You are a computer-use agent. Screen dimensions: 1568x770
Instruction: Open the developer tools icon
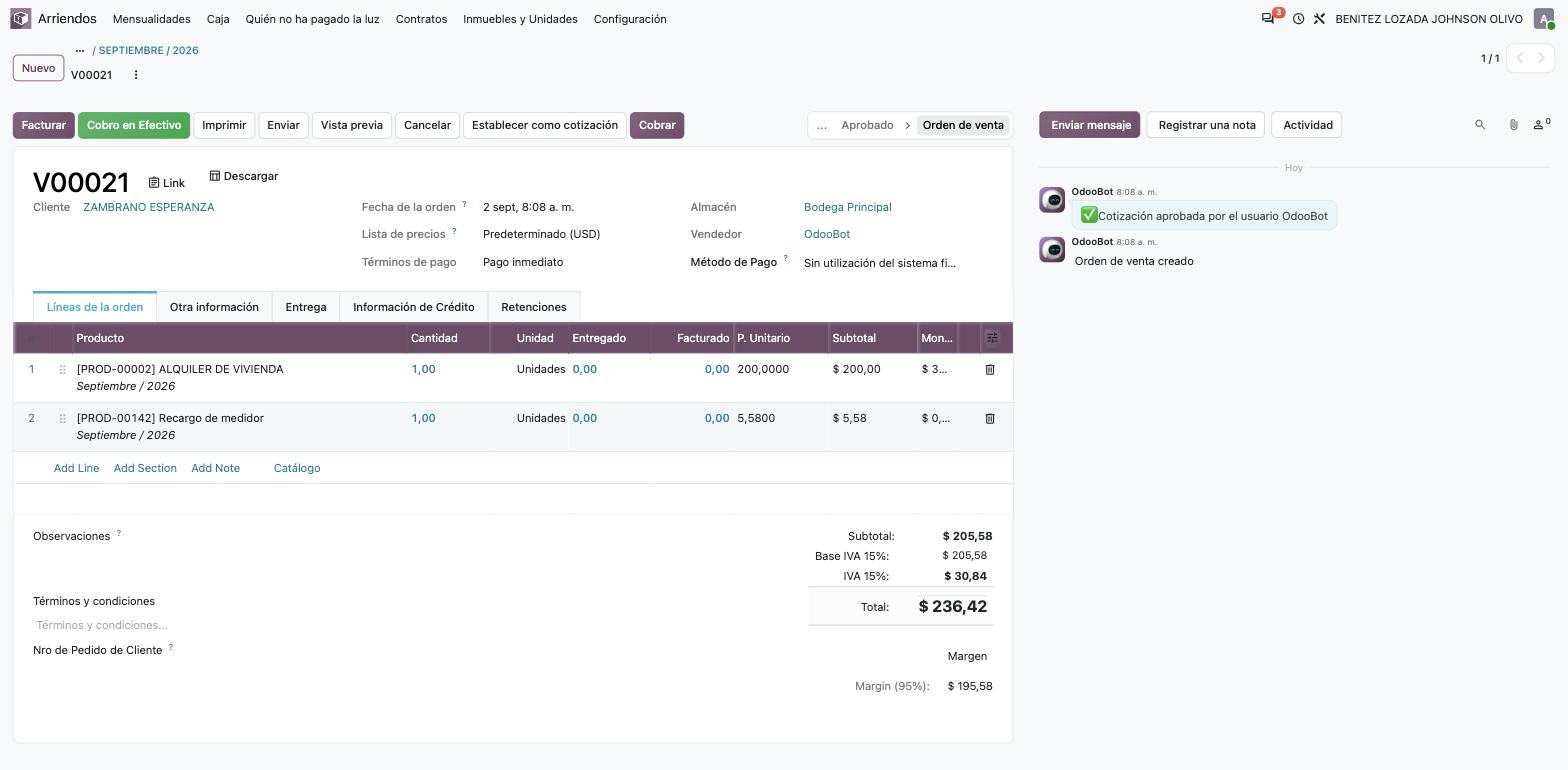click(1319, 19)
